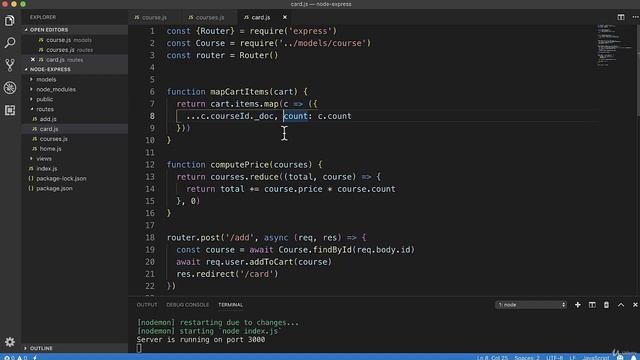Open editor More Actions menu
The image size is (640, 360).
(x=635, y=17)
